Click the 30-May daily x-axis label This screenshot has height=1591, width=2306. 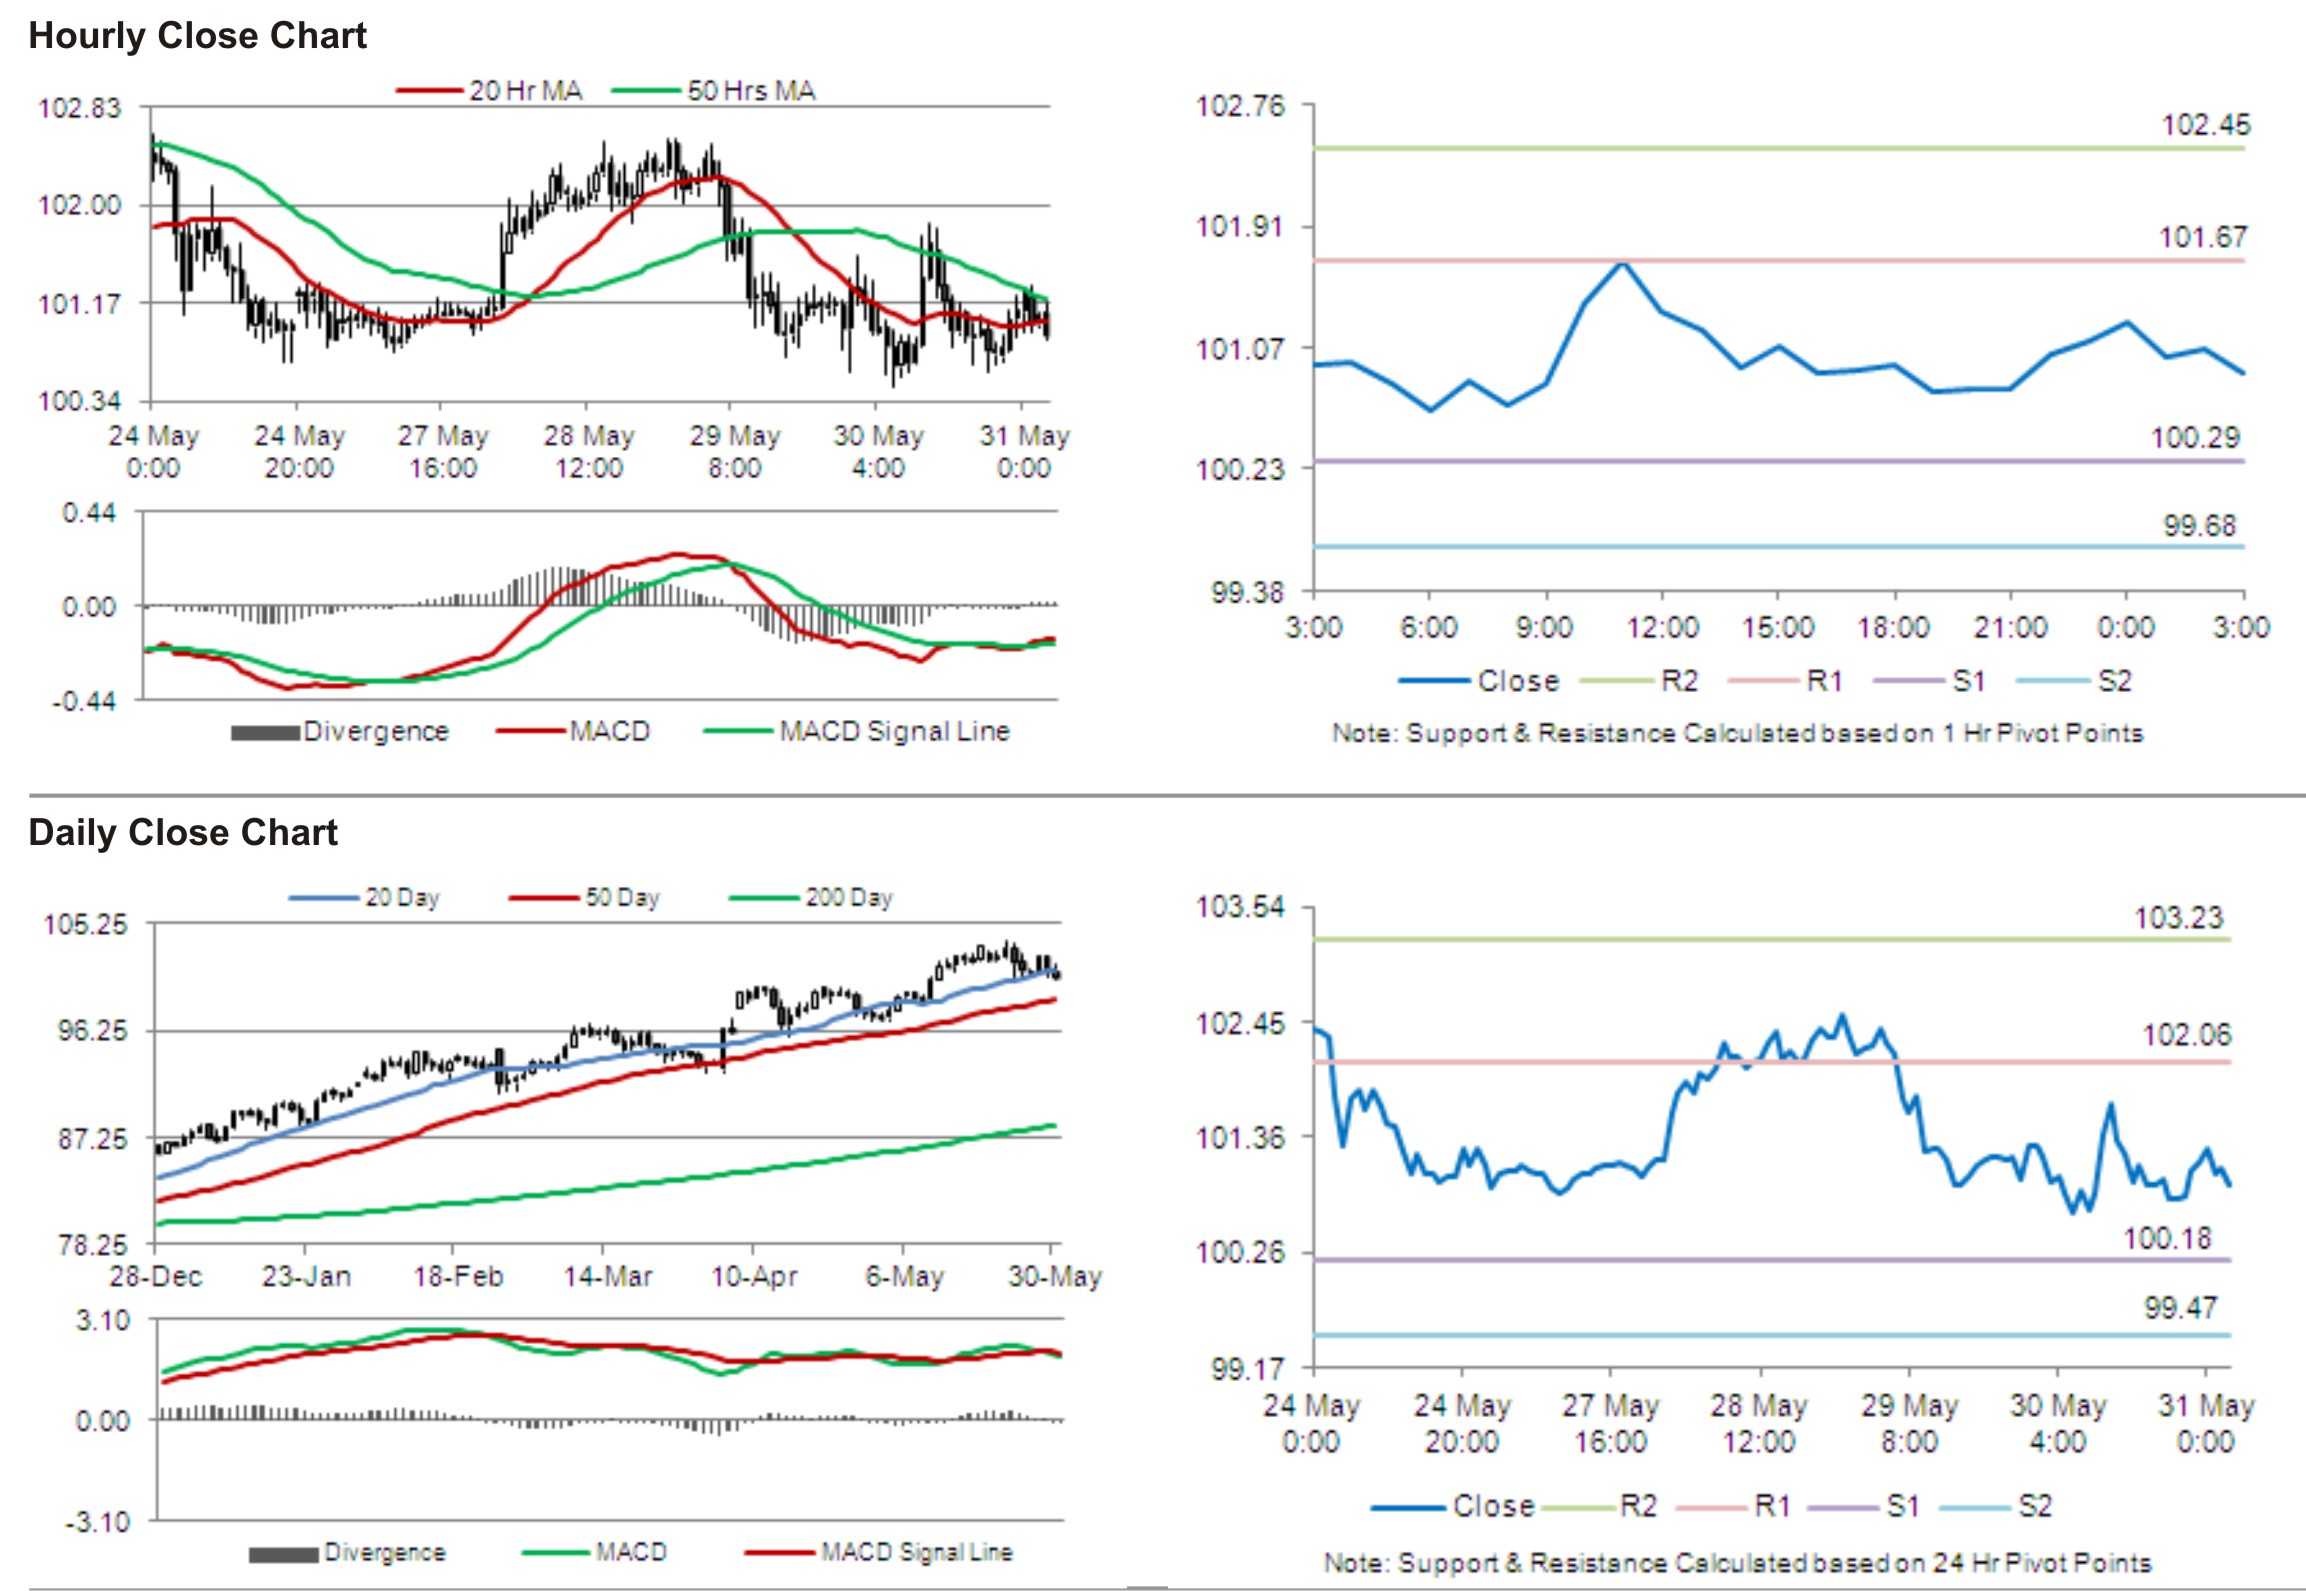click(x=1054, y=1277)
